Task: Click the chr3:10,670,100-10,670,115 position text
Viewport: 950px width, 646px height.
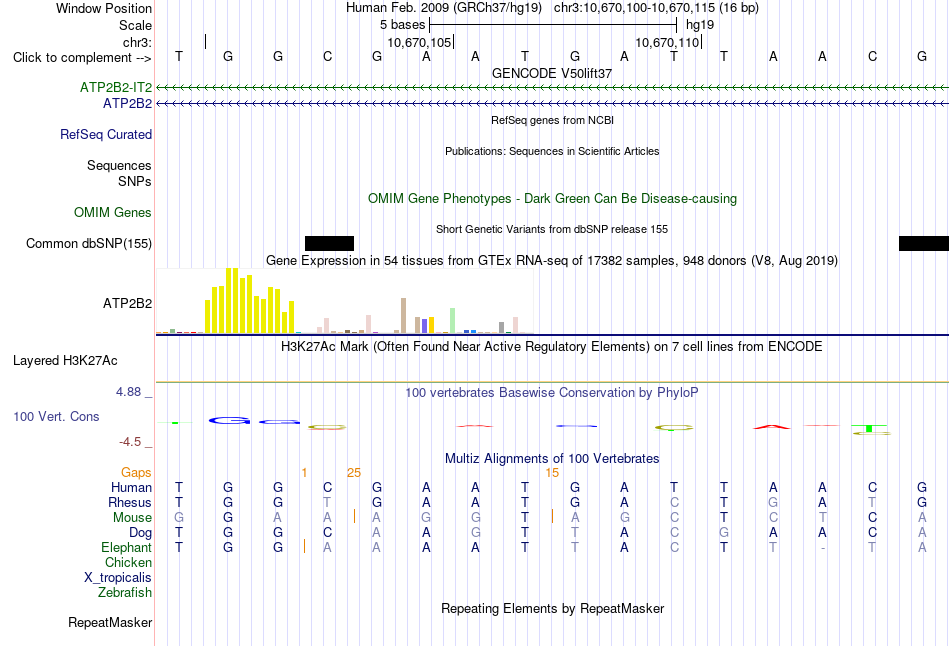Action: point(656,8)
